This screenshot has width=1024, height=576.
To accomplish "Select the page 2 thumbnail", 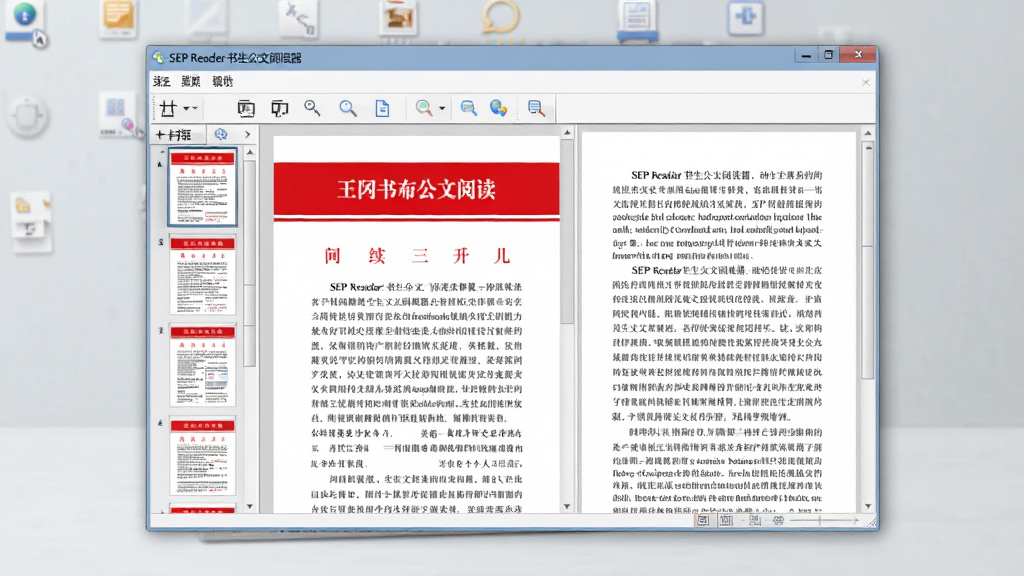I will click(x=202, y=276).
